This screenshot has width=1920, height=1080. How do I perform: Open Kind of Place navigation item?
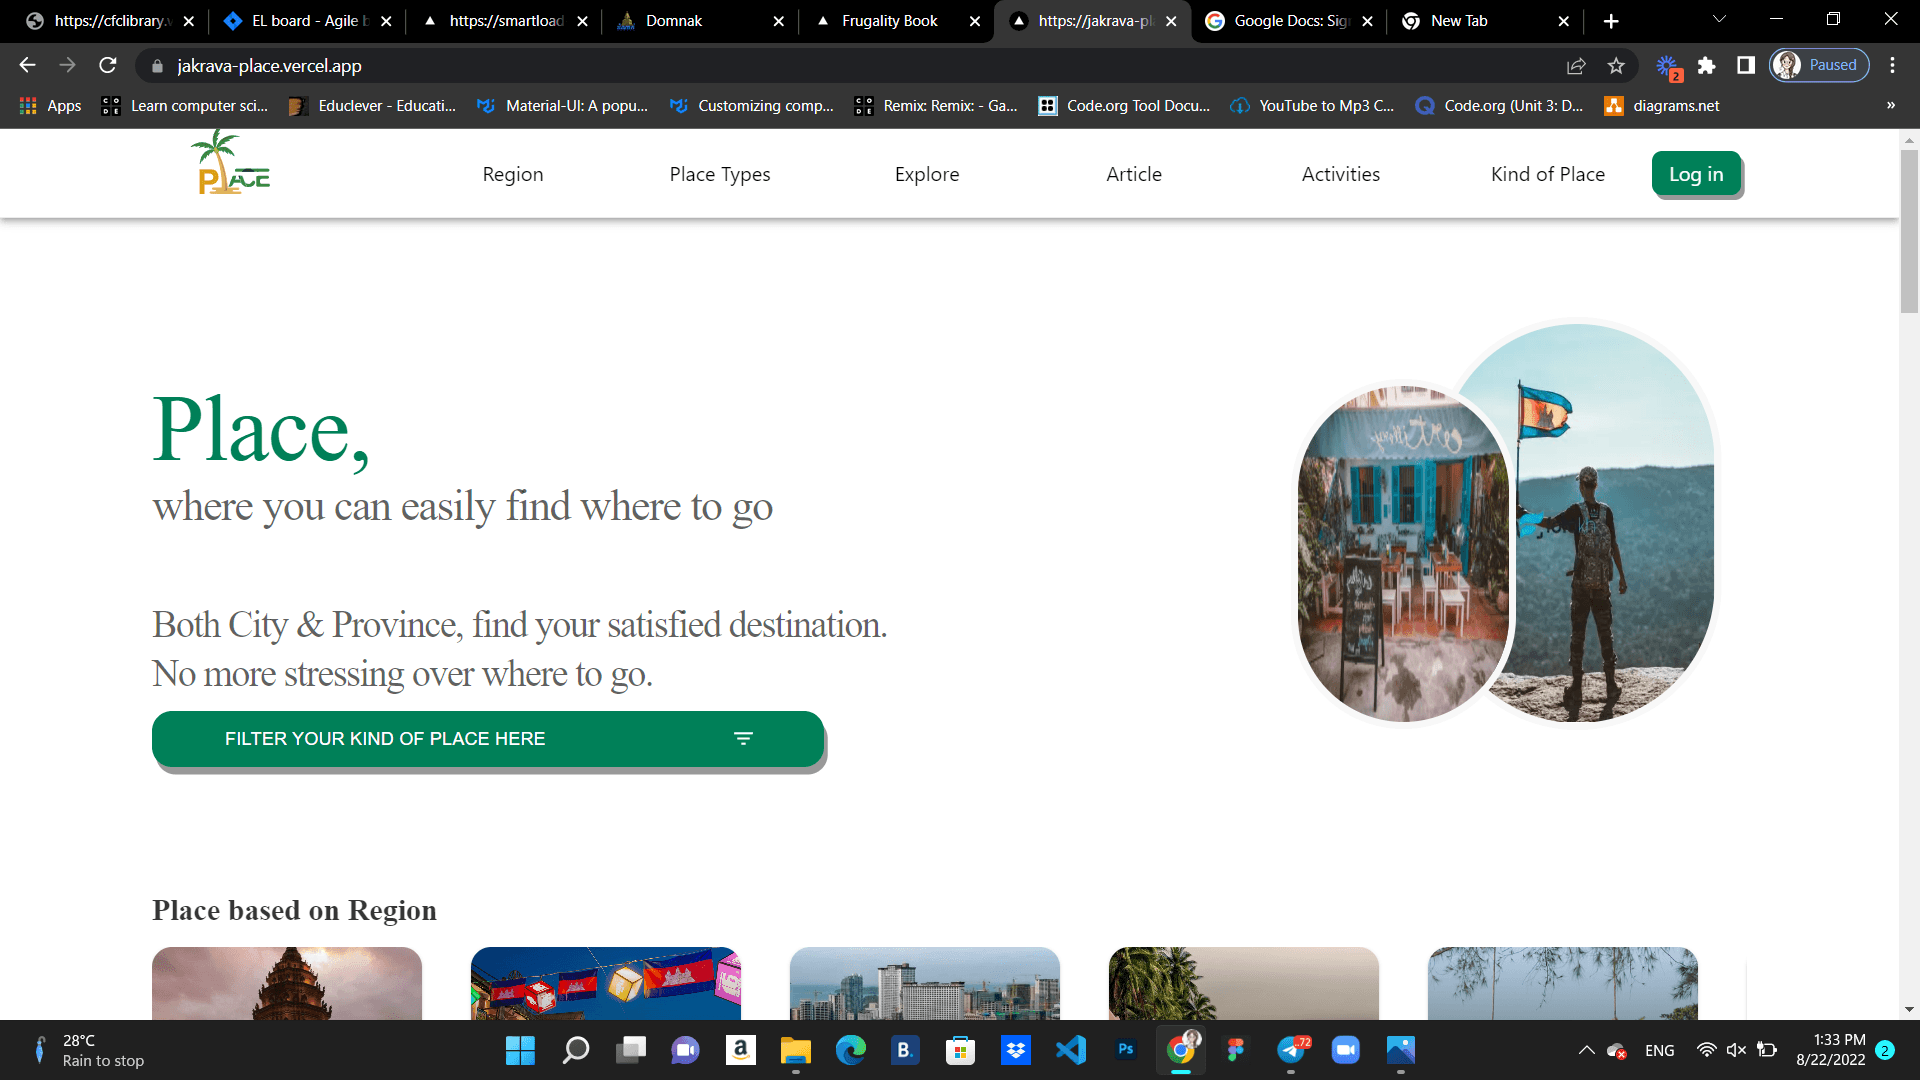pos(1548,174)
